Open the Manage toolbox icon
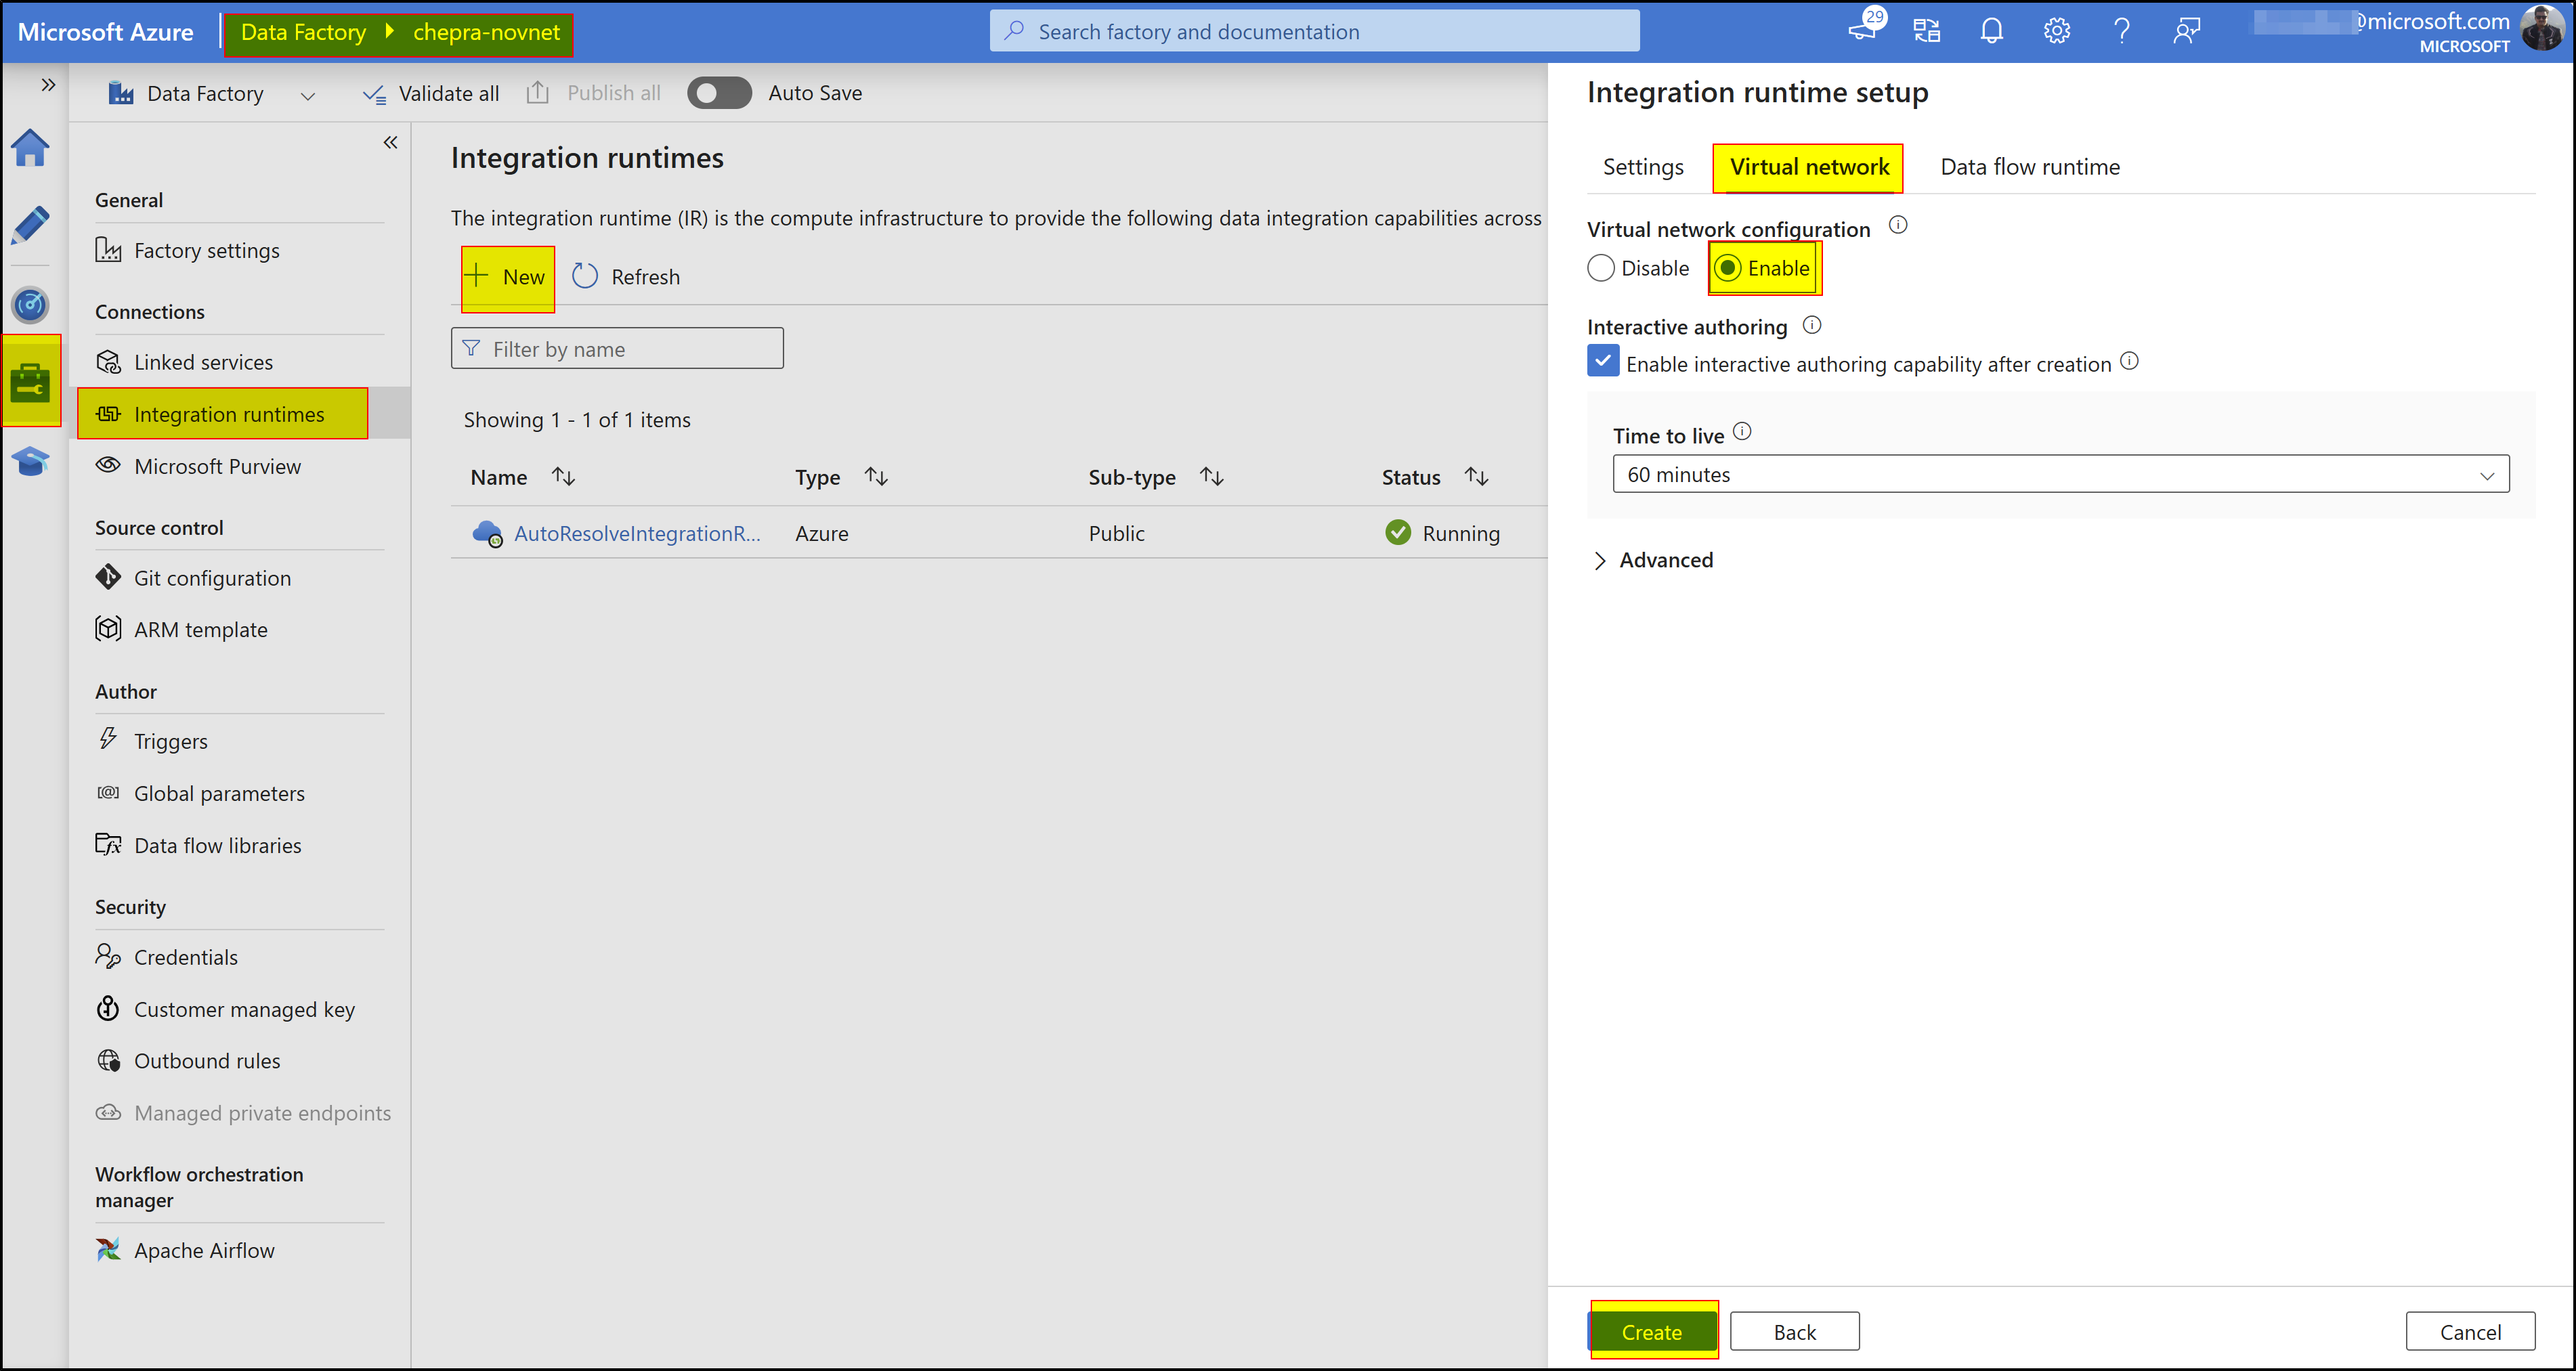2576x1371 pixels. click(30, 382)
